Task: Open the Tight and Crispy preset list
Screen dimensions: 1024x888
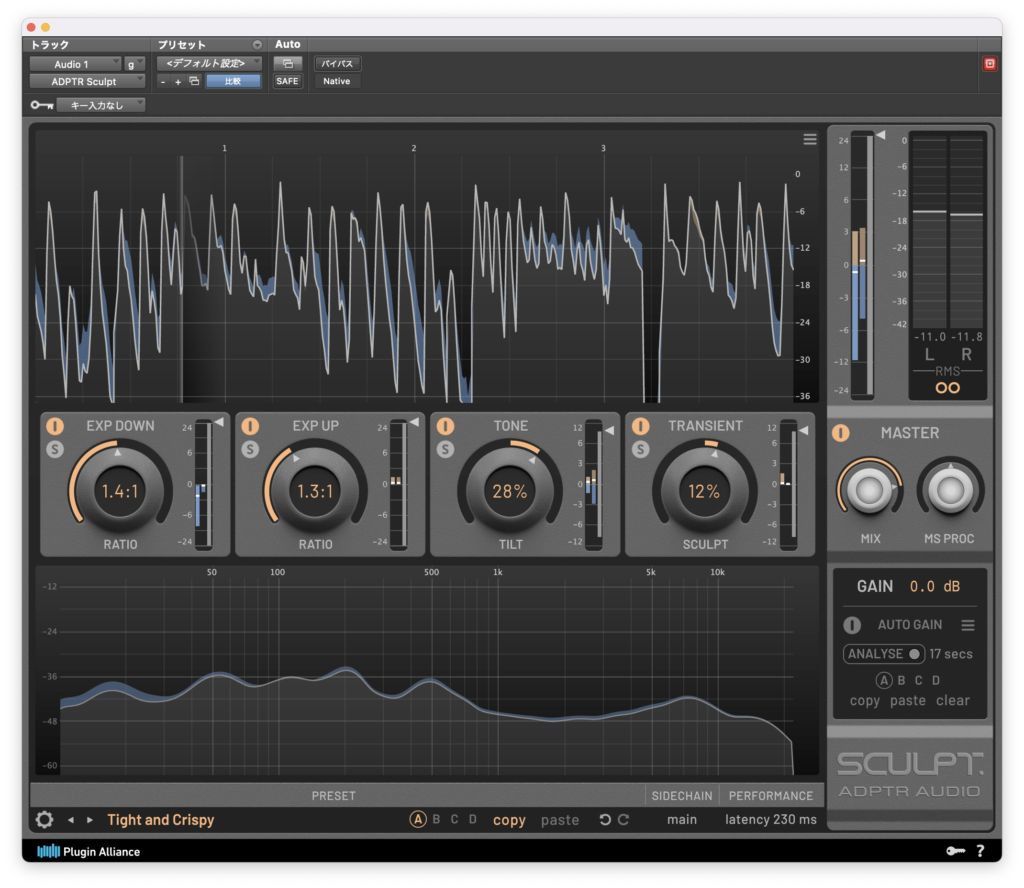Action: pyautogui.click(x=161, y=819)
